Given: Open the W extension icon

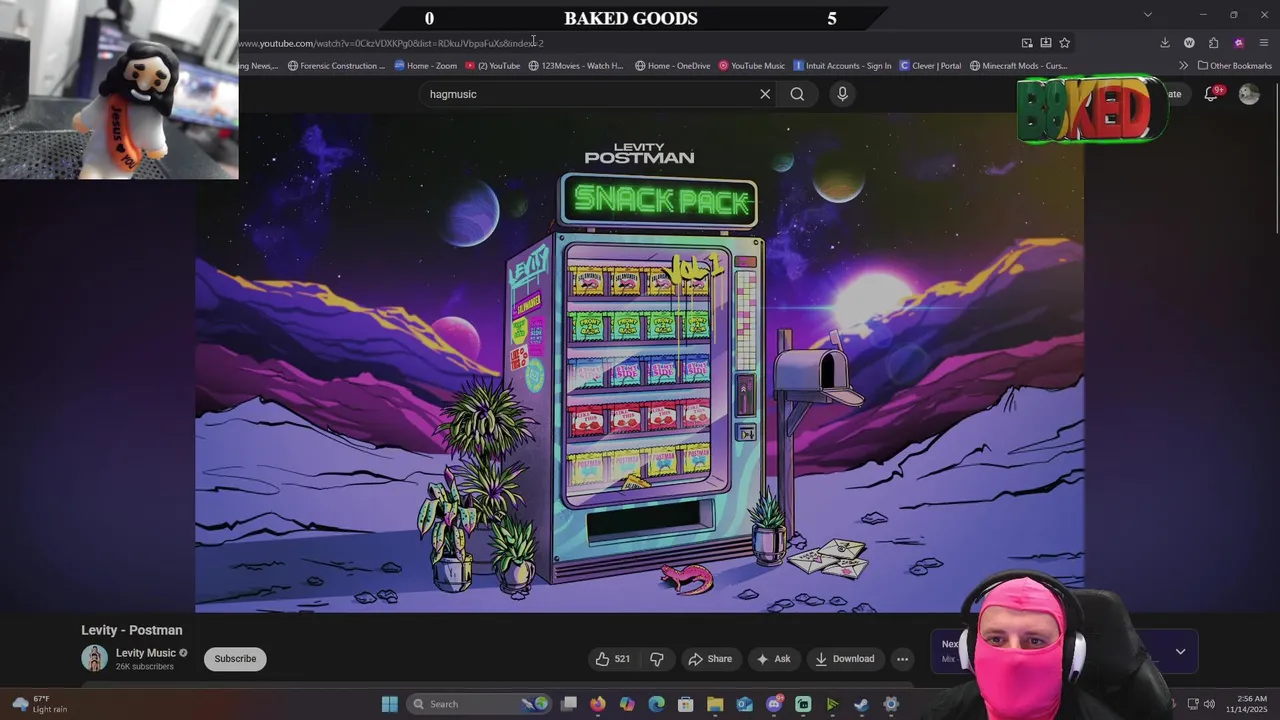Looking at the screenshot, I should click(1189, 43).
